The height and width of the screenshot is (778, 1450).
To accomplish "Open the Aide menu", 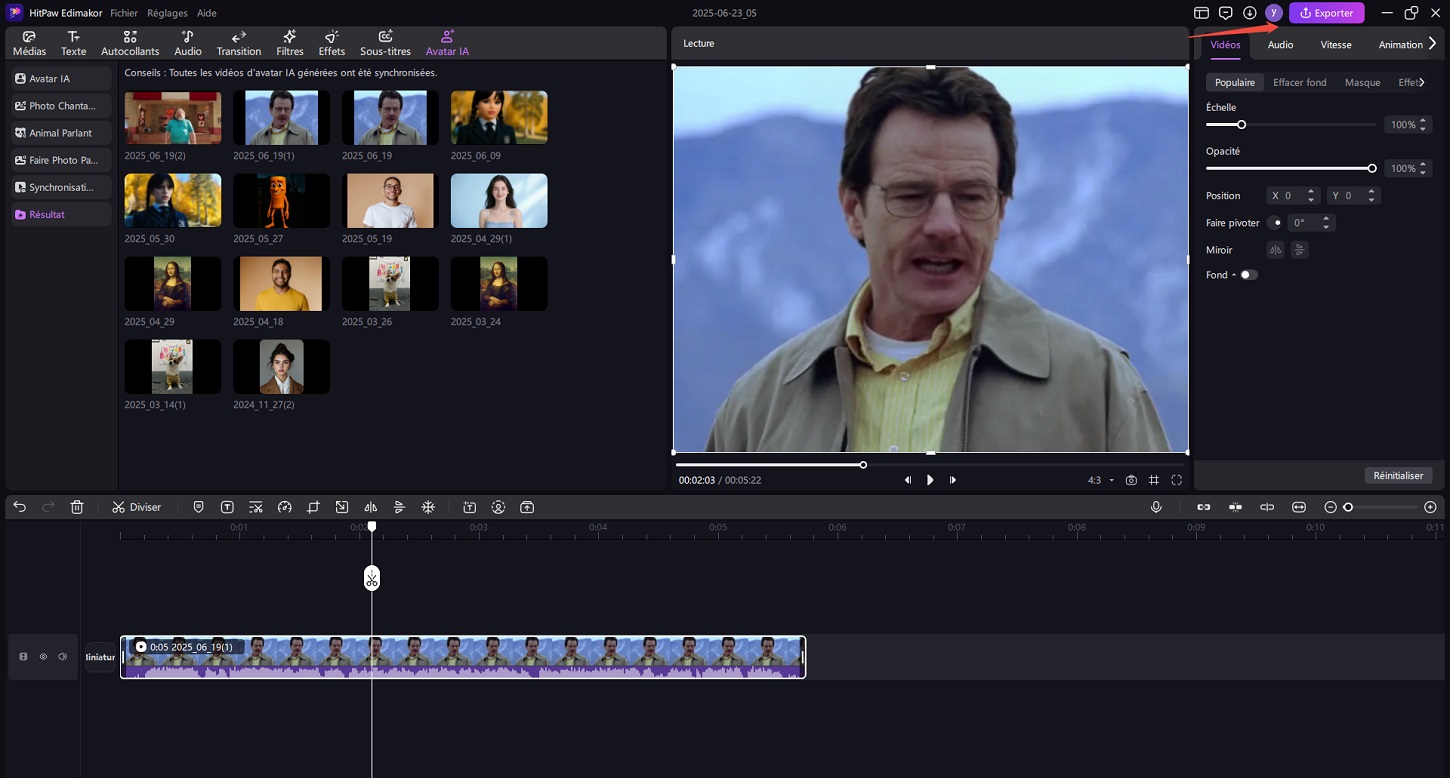I will click(x=206, y=13).
